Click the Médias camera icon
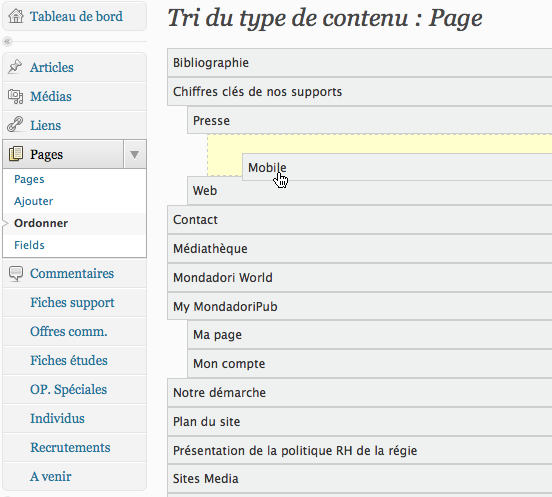The height and width of the screenshot is (497, 552). pyautogui.click(x=15, y=96)
